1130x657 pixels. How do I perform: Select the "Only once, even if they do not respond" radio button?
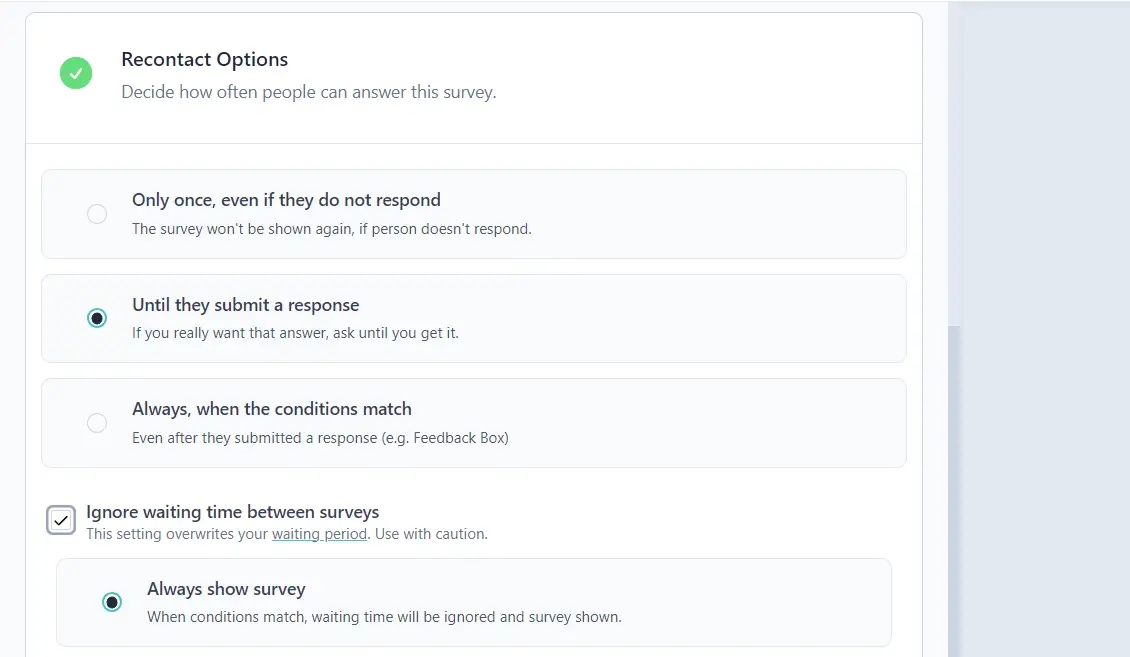97,214
